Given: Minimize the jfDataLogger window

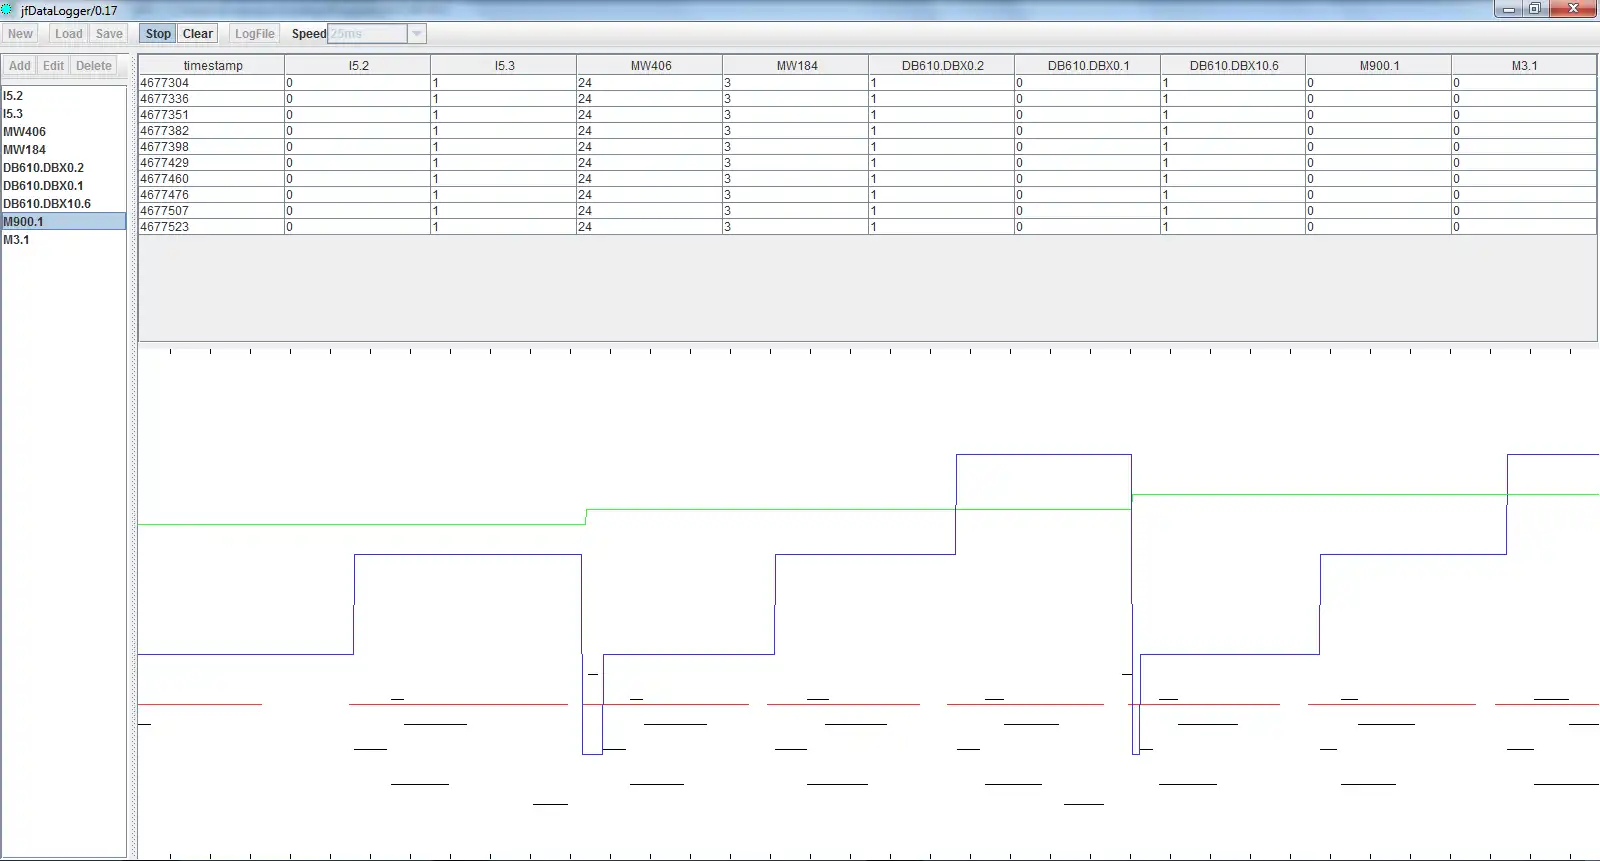Looking at the screenshot, I should (1509, 9).
